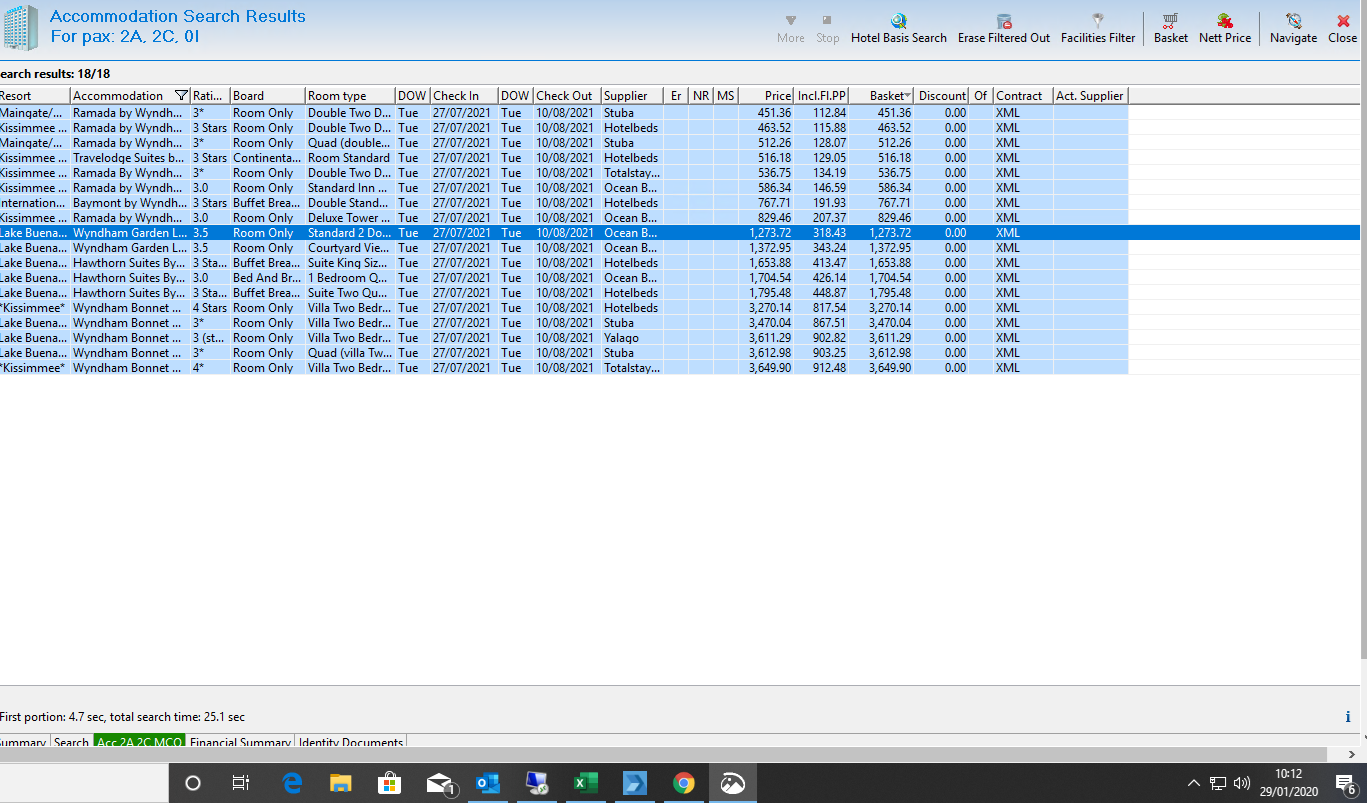Sort by the Board column header

click(268, 96)
